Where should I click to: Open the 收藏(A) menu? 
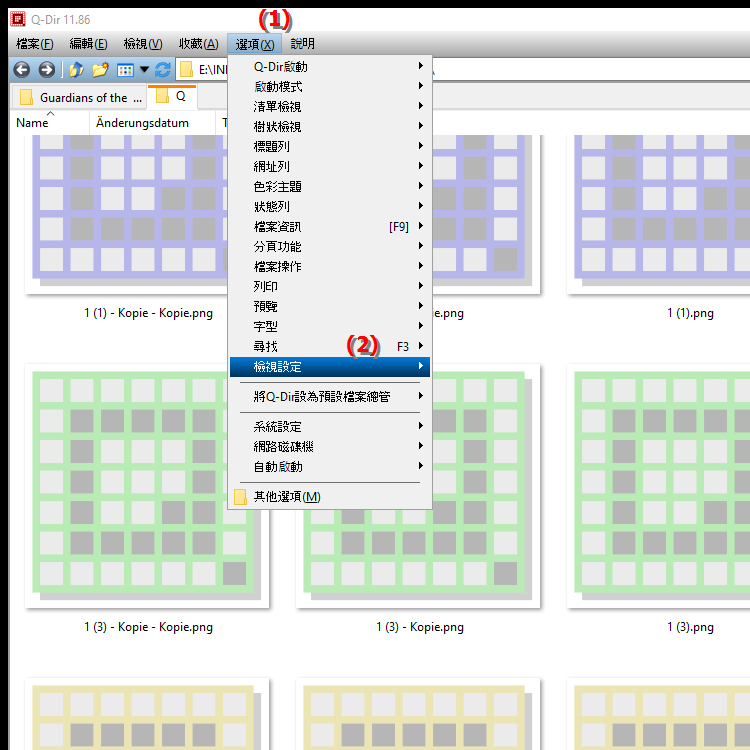(x=199, y=44)
